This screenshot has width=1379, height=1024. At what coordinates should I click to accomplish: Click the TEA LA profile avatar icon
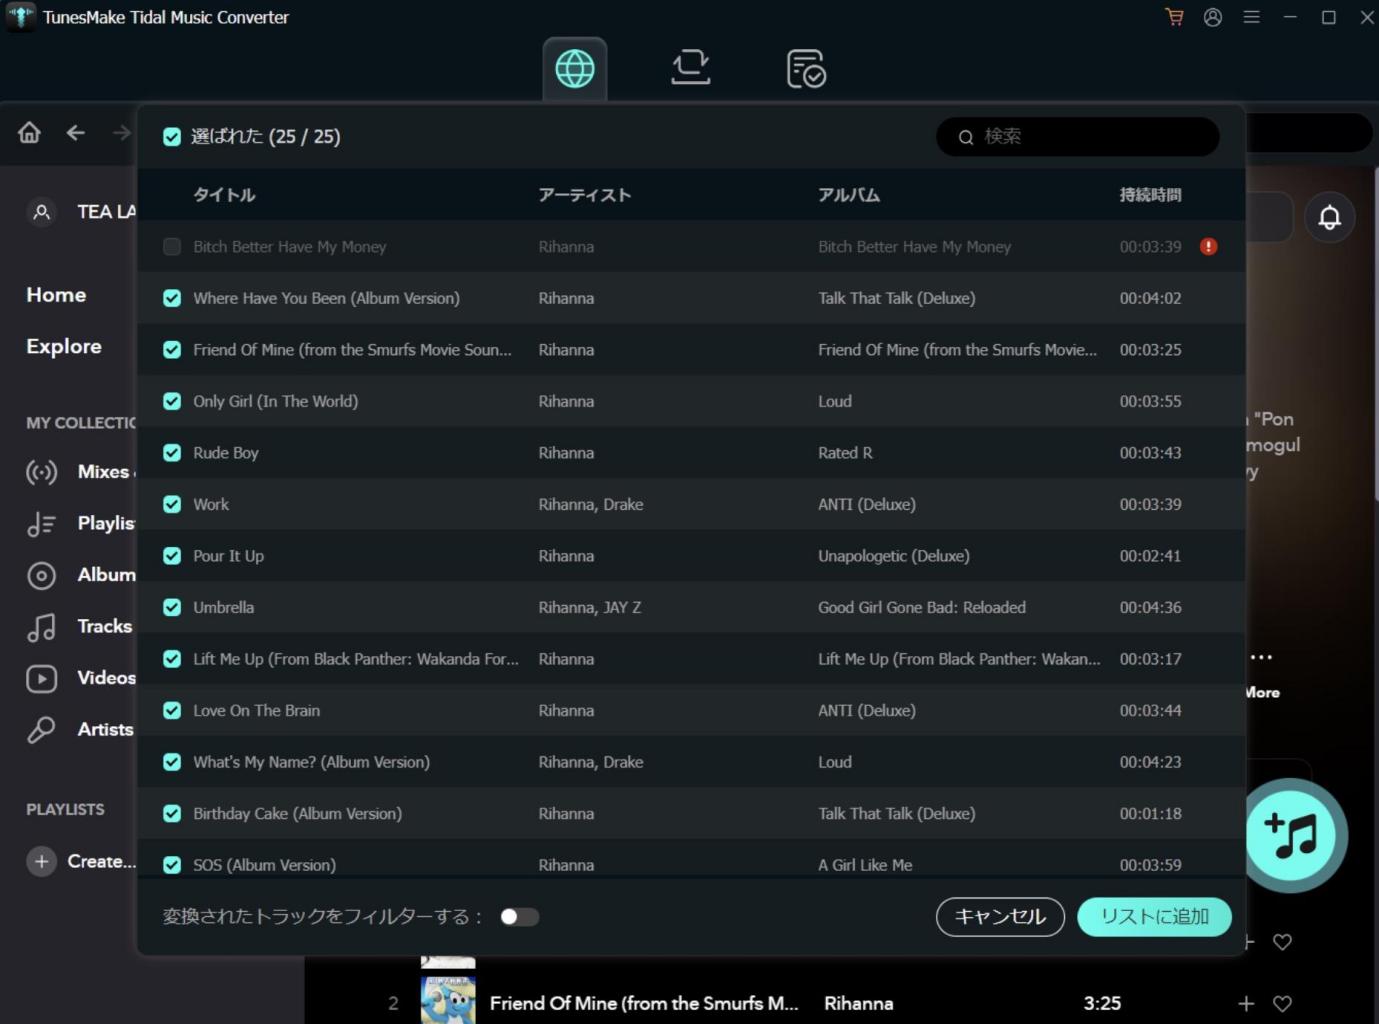coord(41,212)
